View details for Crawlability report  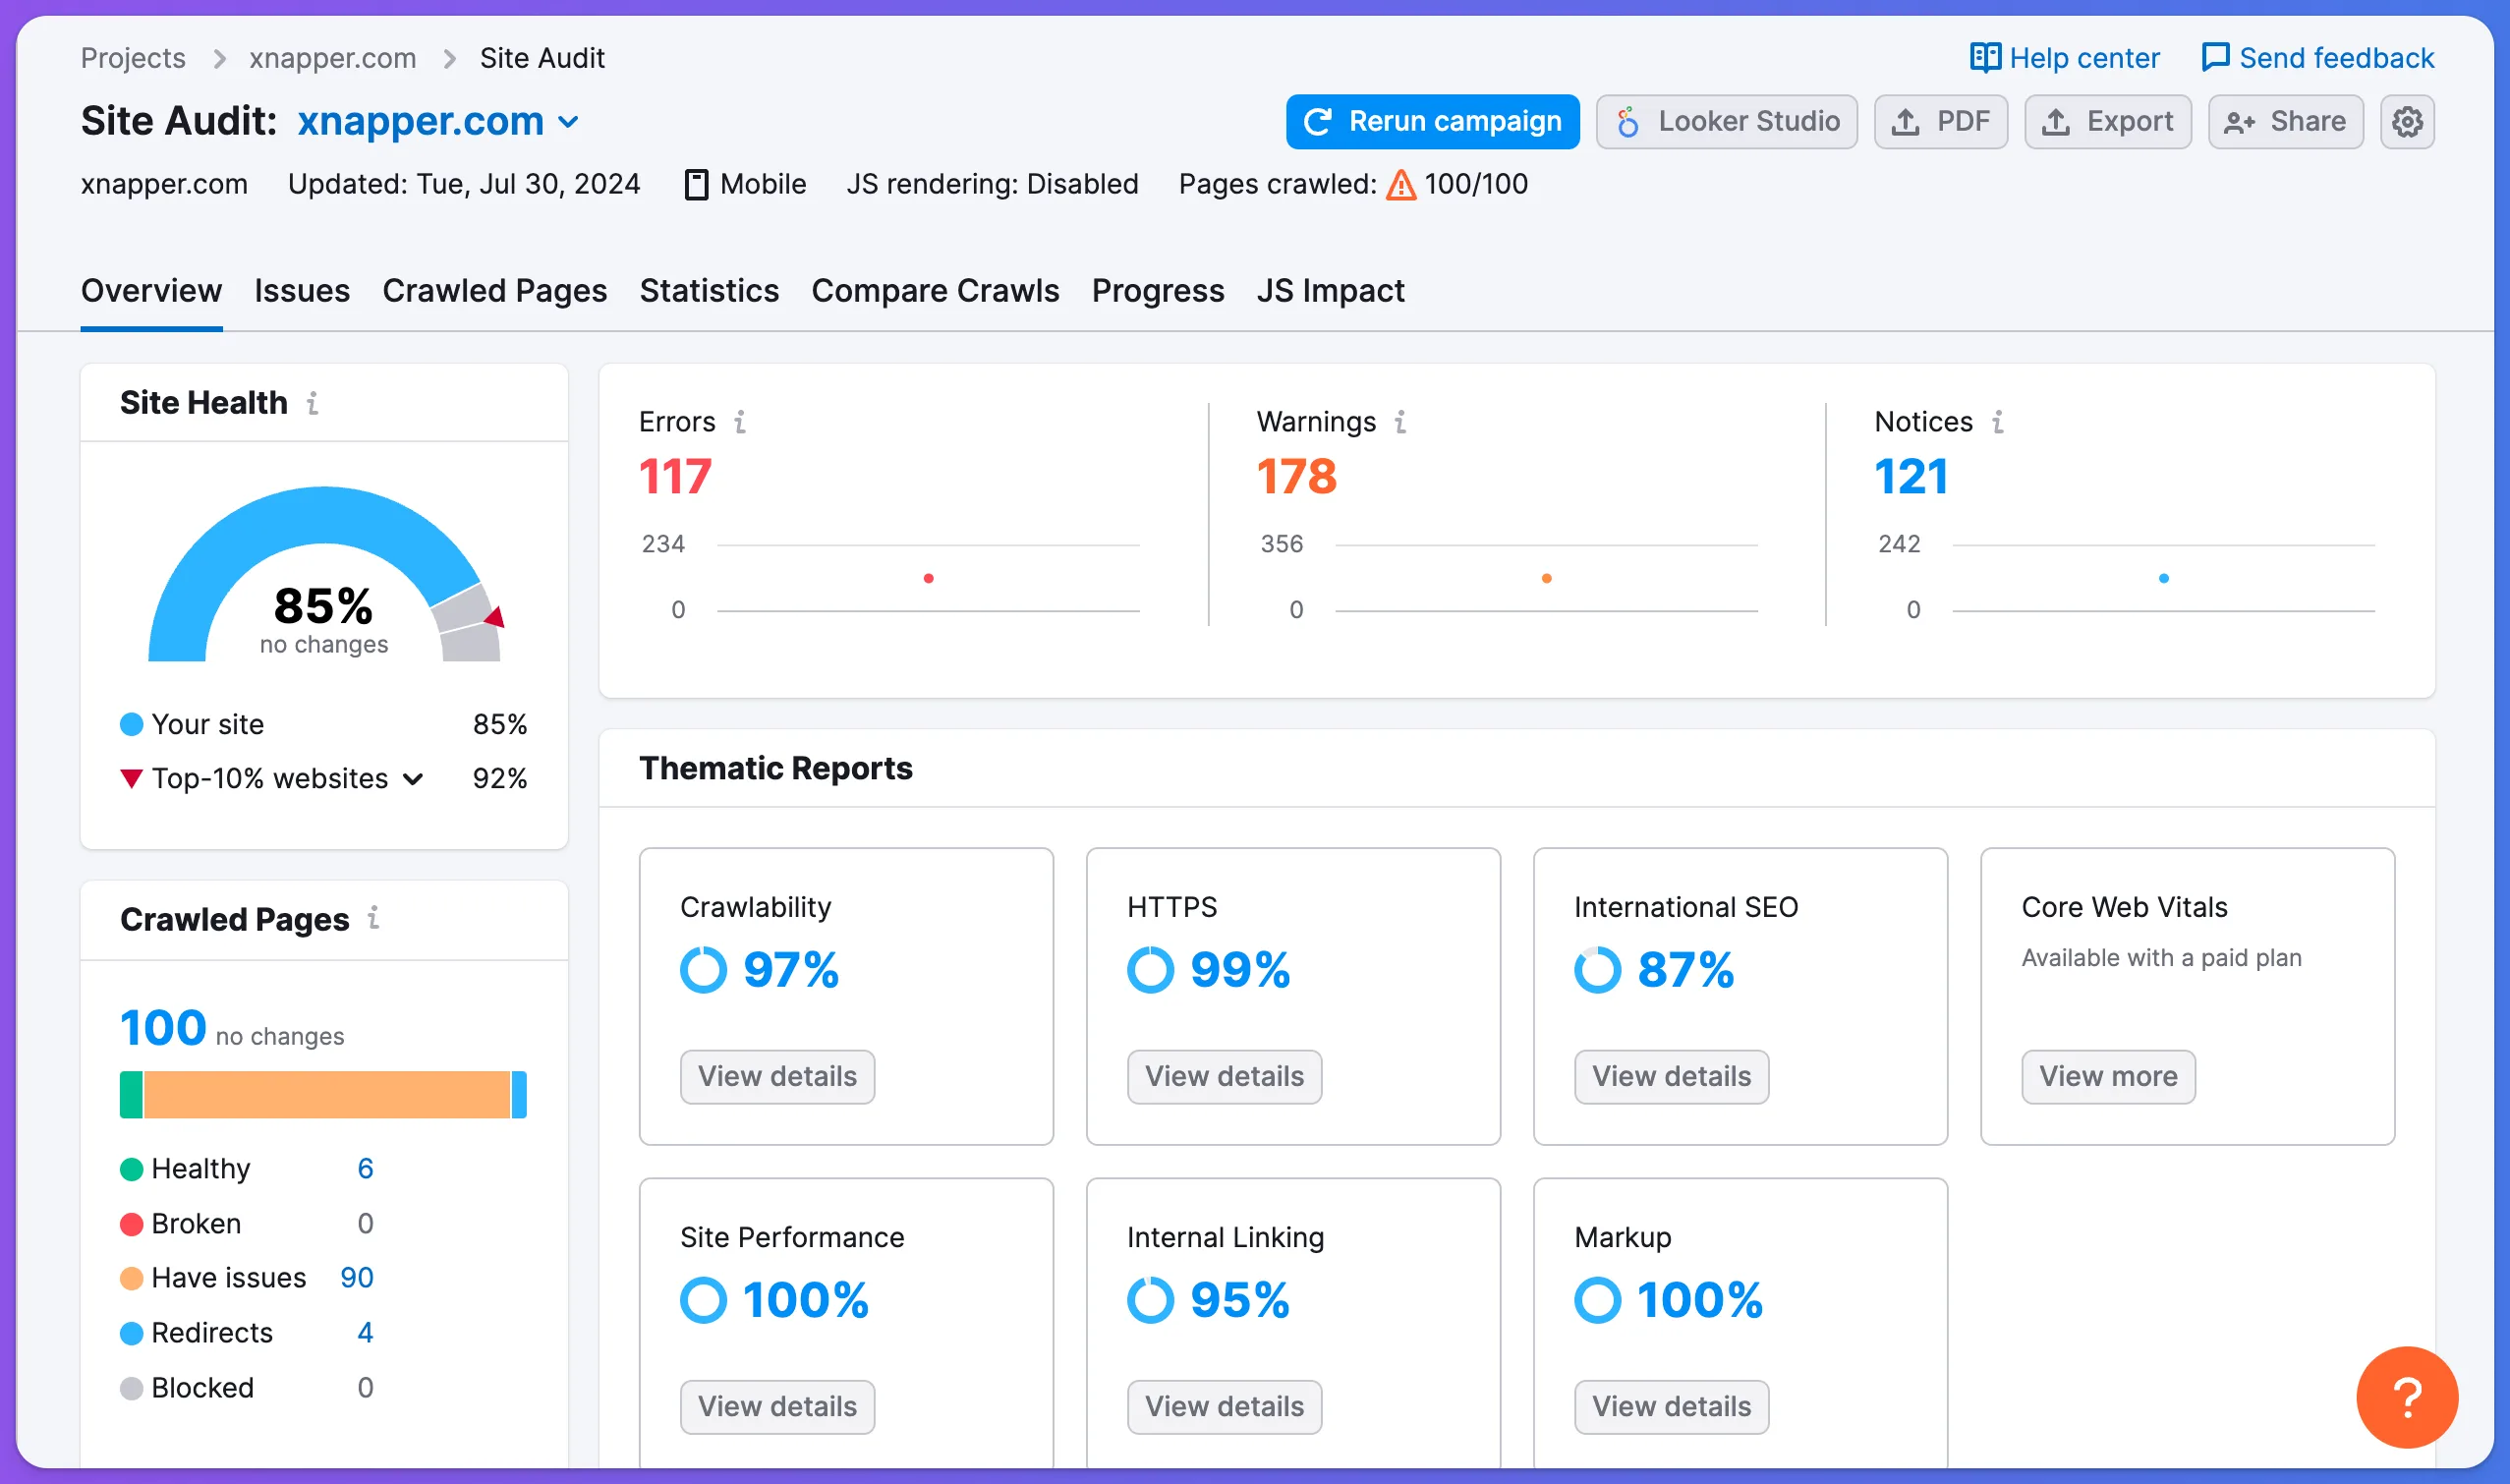coord(777,1077)
